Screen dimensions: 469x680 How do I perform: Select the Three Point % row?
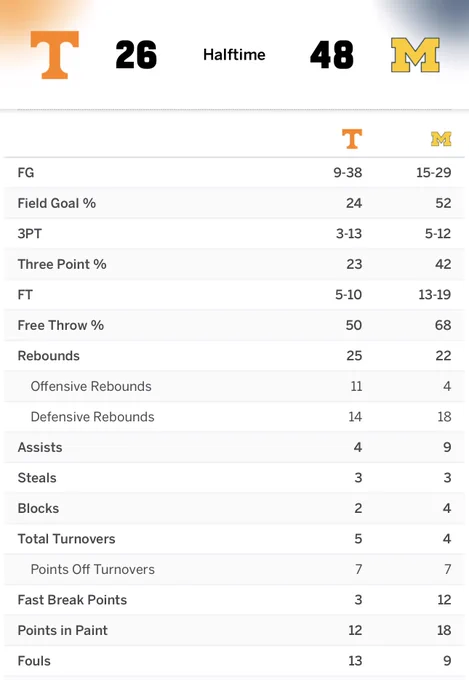pyautogui.click(x=234, y=264)
